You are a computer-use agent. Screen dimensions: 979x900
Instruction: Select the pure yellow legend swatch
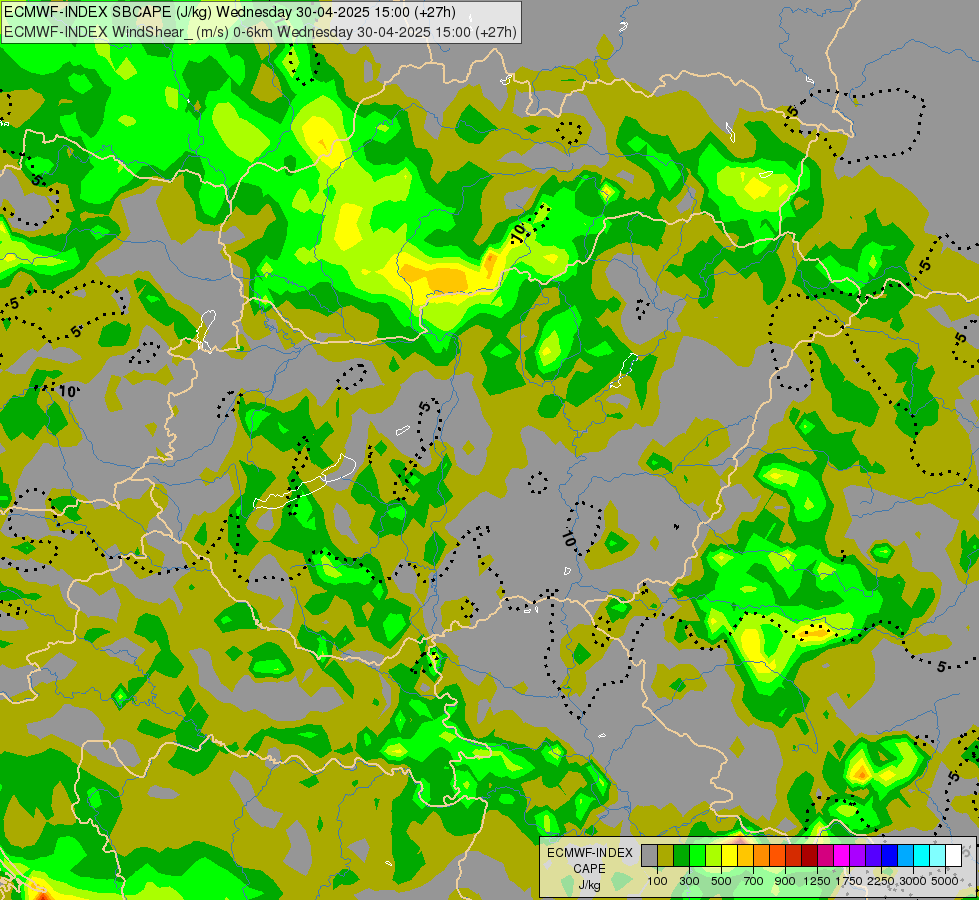click(729, 855)
